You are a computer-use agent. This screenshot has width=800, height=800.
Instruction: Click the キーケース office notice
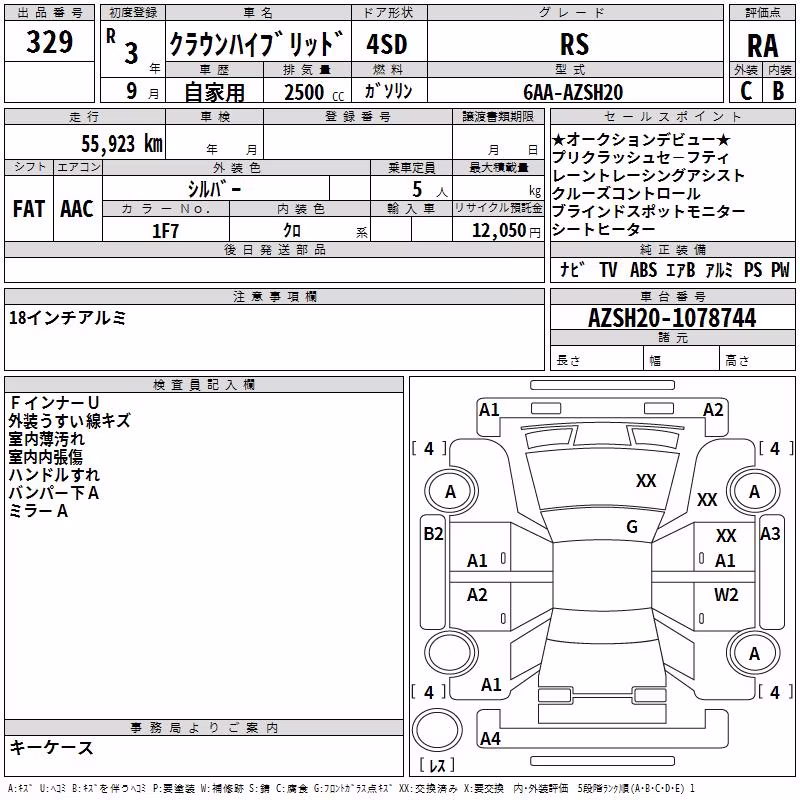pos(51,748)
